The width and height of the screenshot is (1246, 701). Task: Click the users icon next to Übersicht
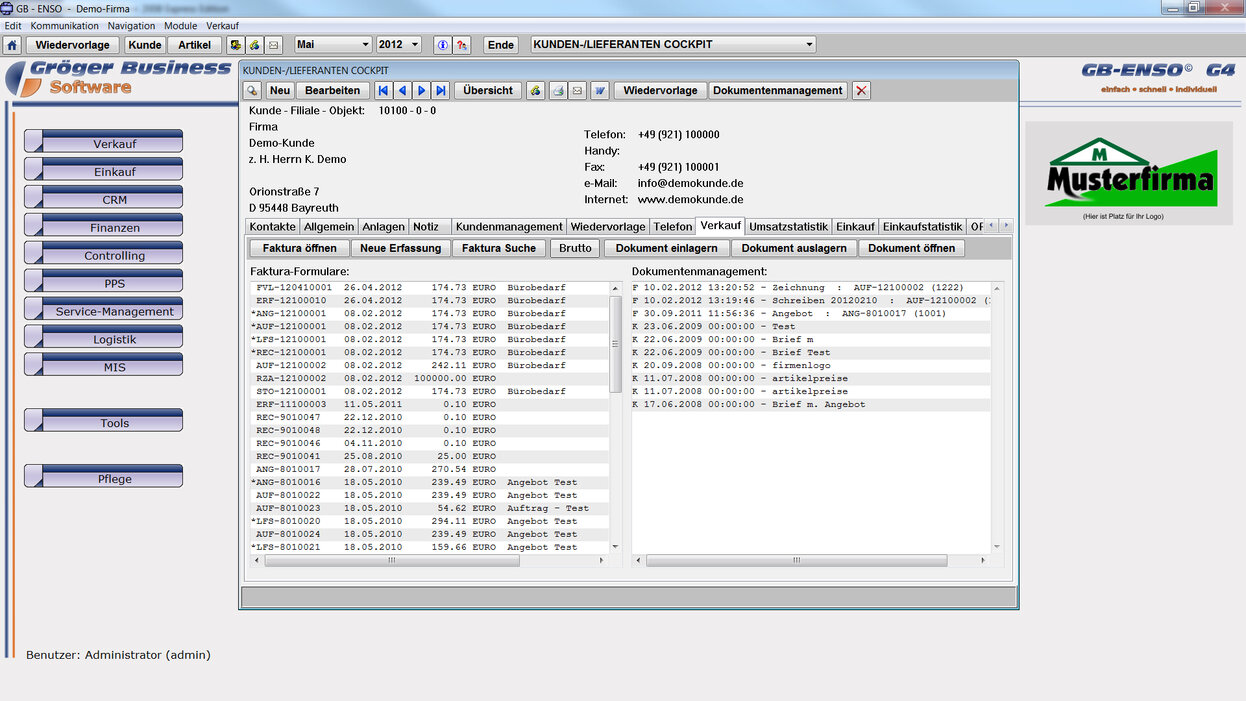(536, 90)
